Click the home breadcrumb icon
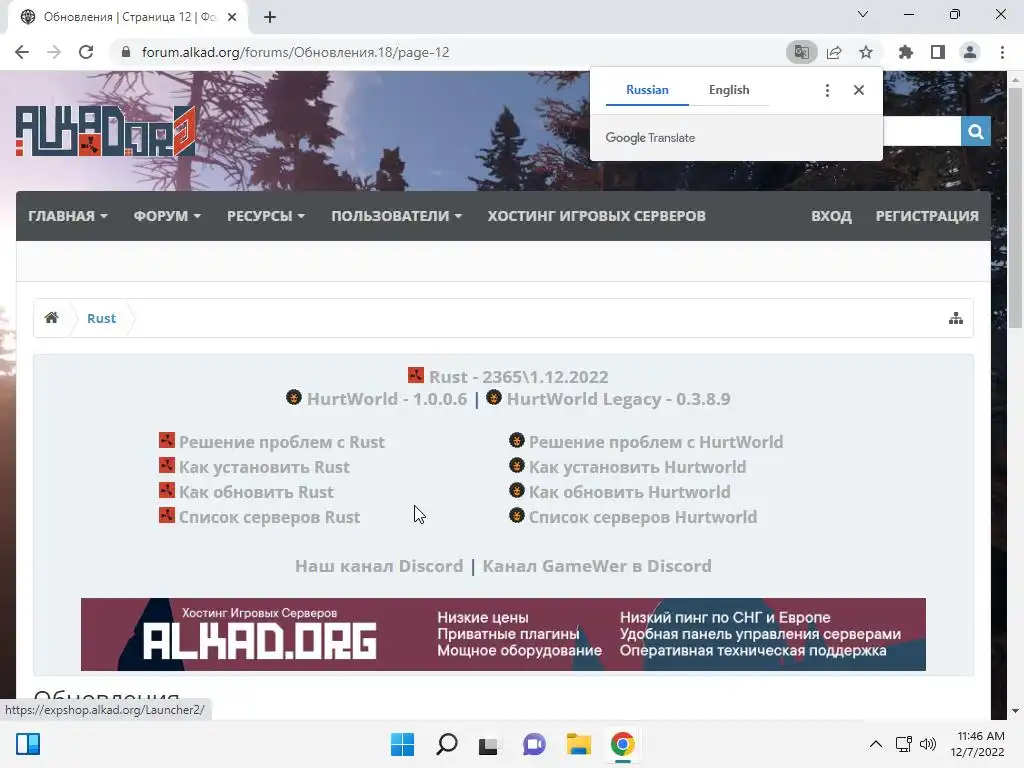 [x=52, y=318]
